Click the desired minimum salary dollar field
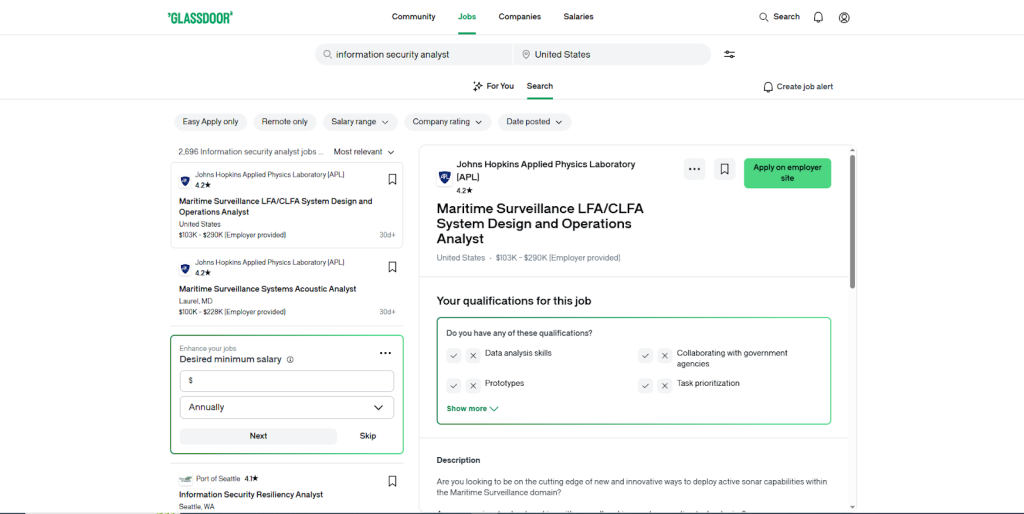Viewport: 1024px width, 514px height. (287, 381)
